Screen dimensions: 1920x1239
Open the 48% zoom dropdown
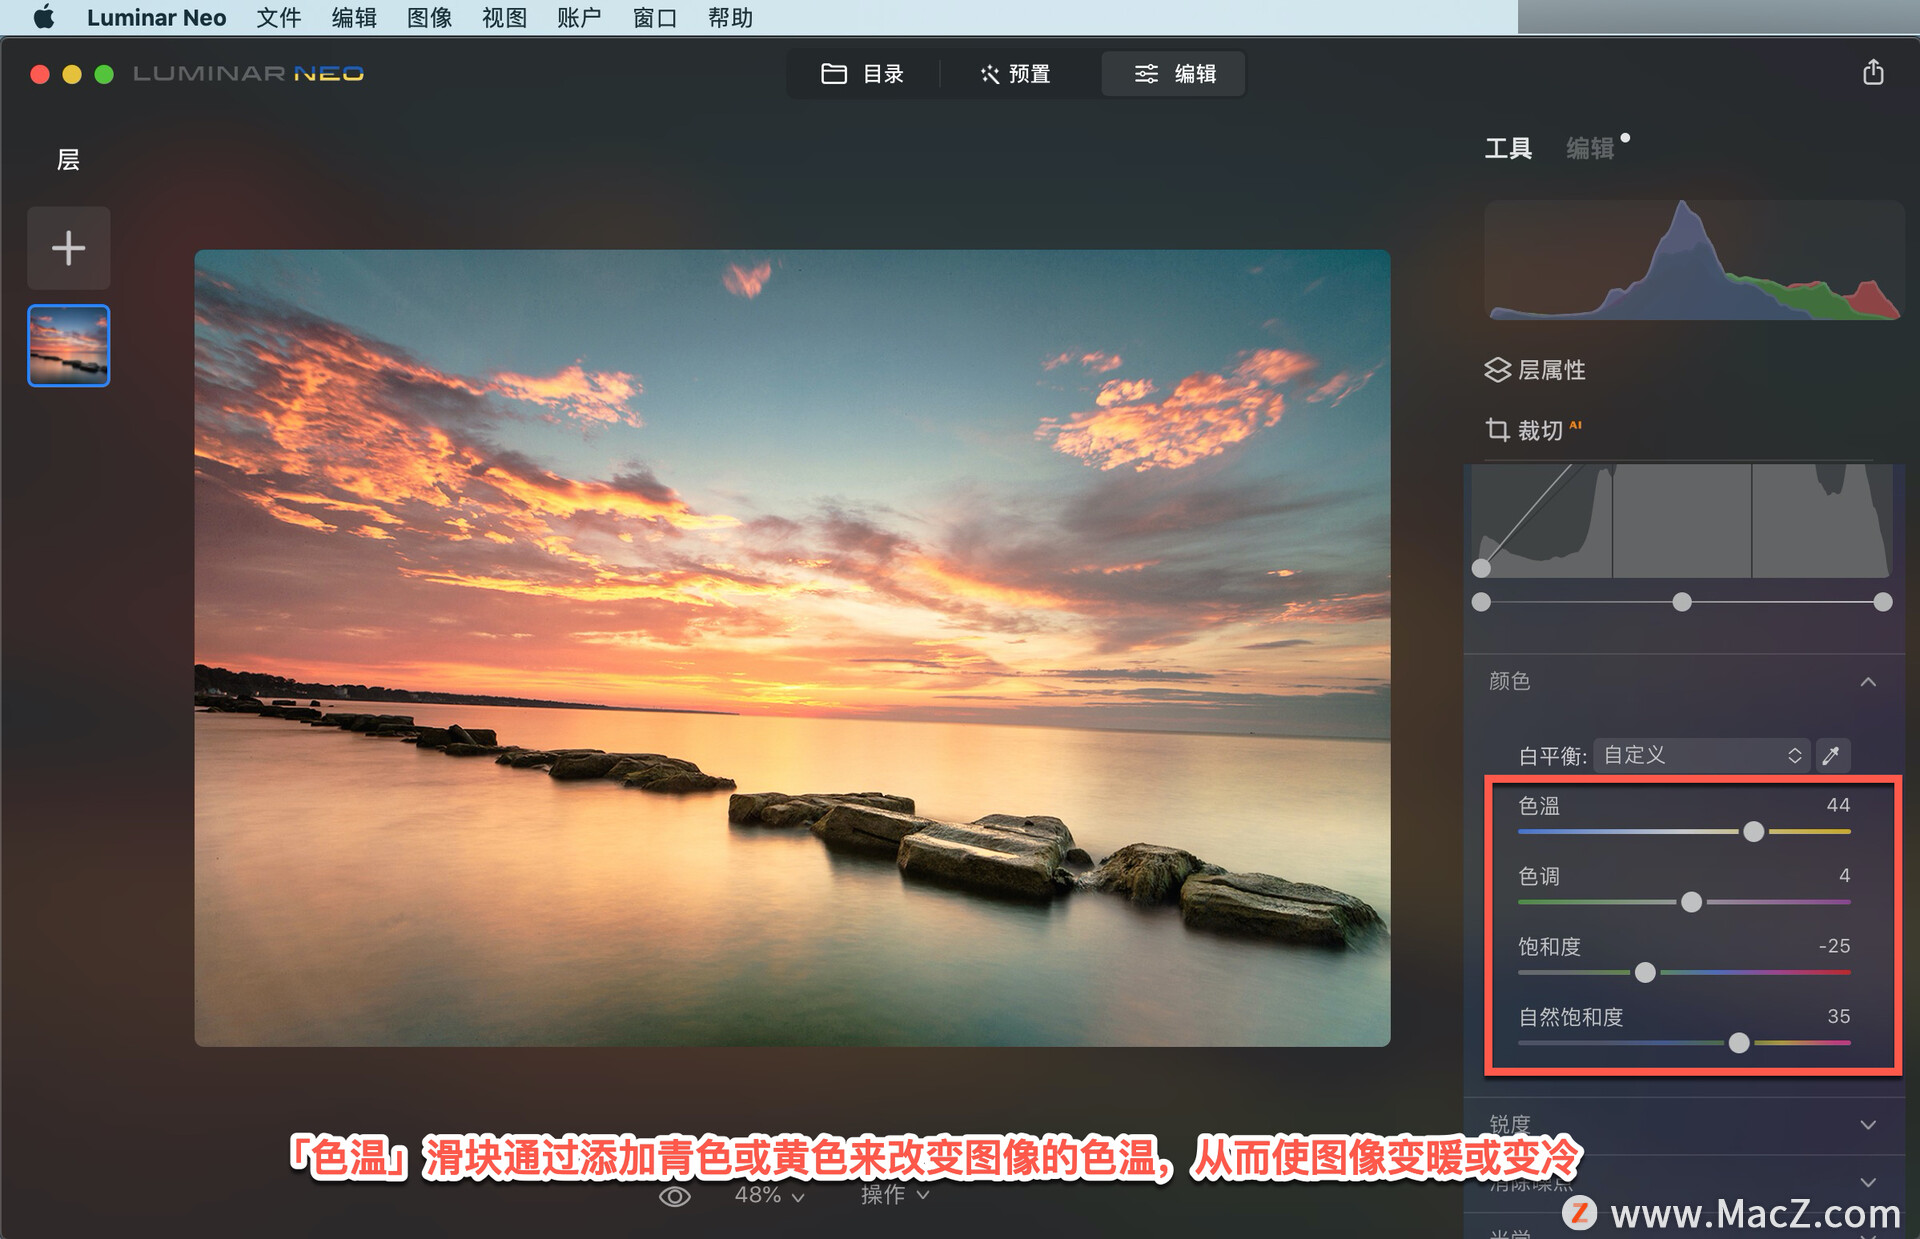coord(769,1195)
